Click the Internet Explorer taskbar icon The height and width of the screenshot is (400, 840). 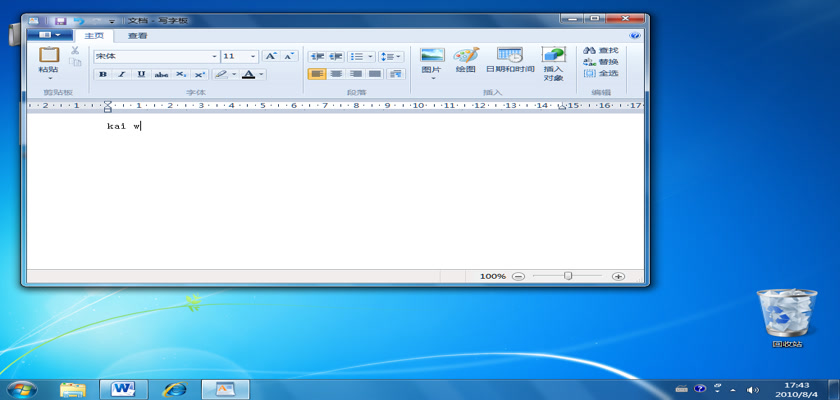pyautogui.click(x=176, y=388)
